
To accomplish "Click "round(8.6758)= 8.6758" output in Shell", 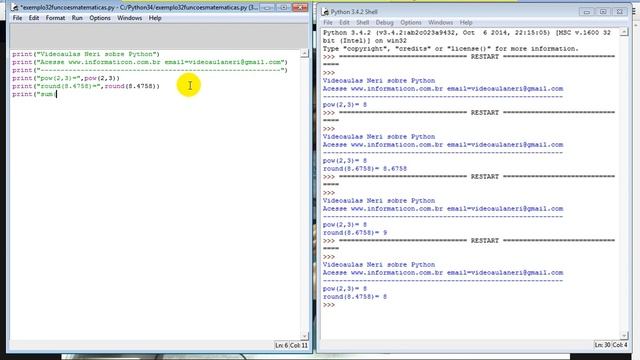I will pos(364,169).
